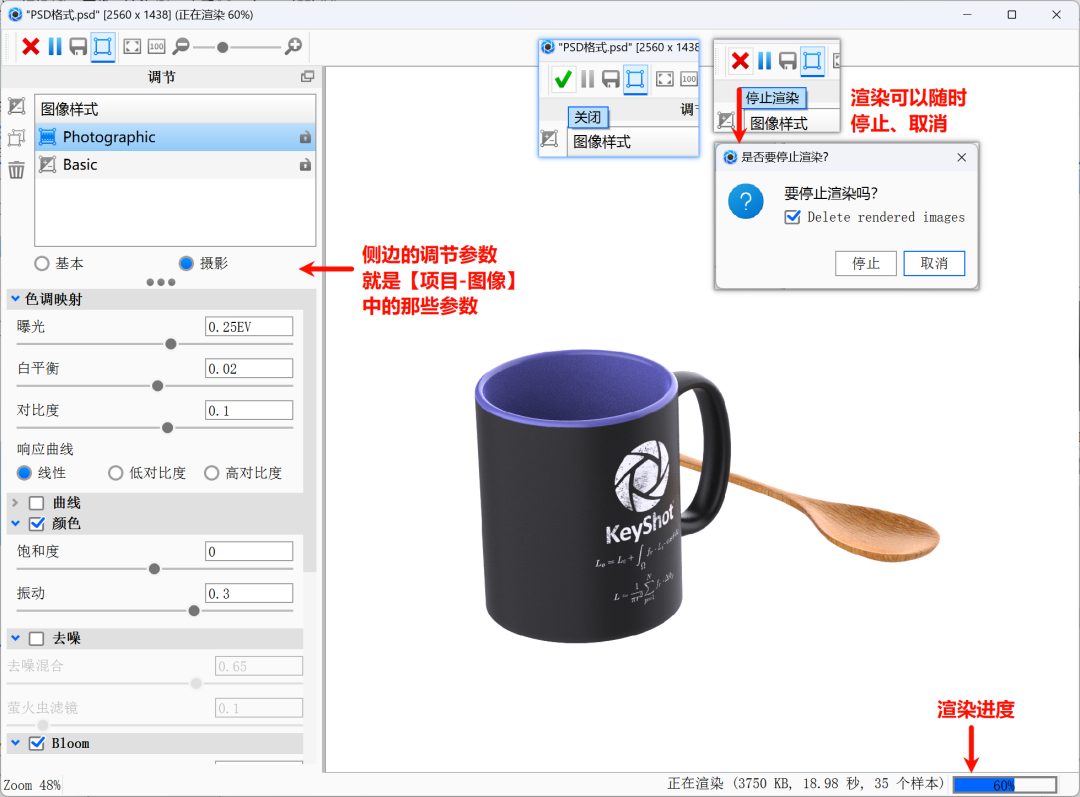Pause rendering with the blue pause icon in main toolbar
Viewport: 1080px width, 797px height.
click(x=55, y=47)
